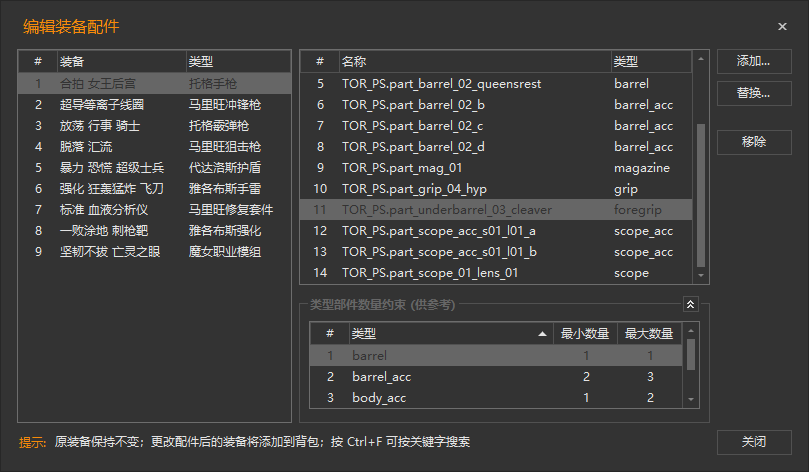Viewport: 809px width, 472px height.
Task: Sort constraints by 类型 column header
Action: coord(448,333)
